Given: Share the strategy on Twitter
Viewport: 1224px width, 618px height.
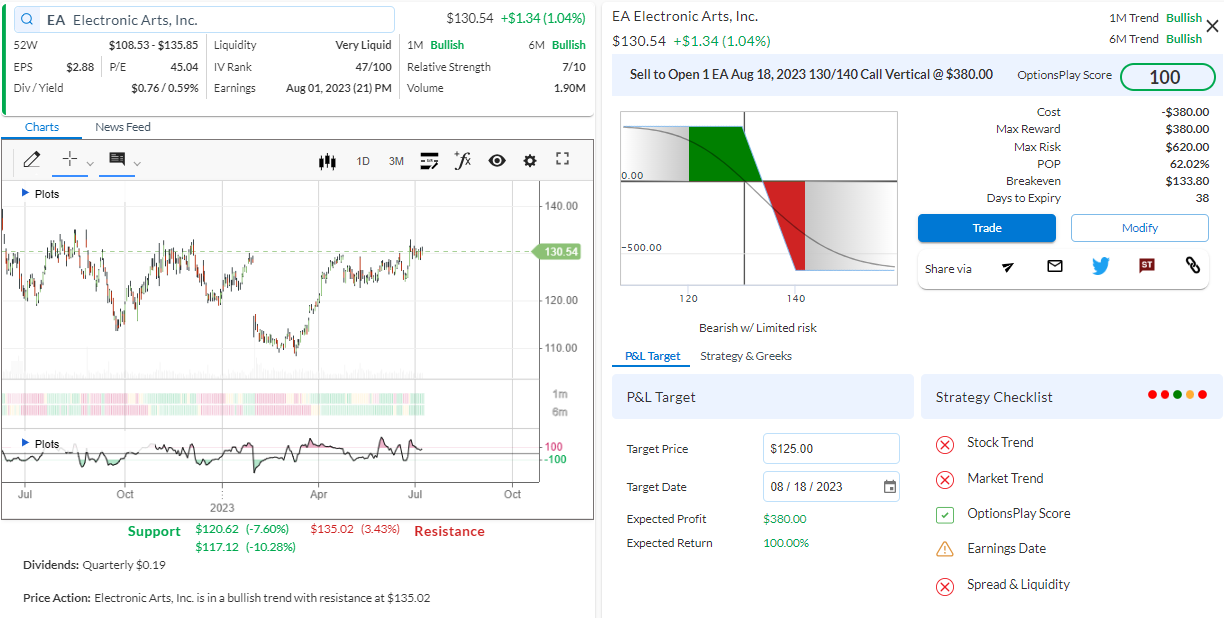Looking at the screenshot, I should pyautogui.click(x=1101, y=266).
